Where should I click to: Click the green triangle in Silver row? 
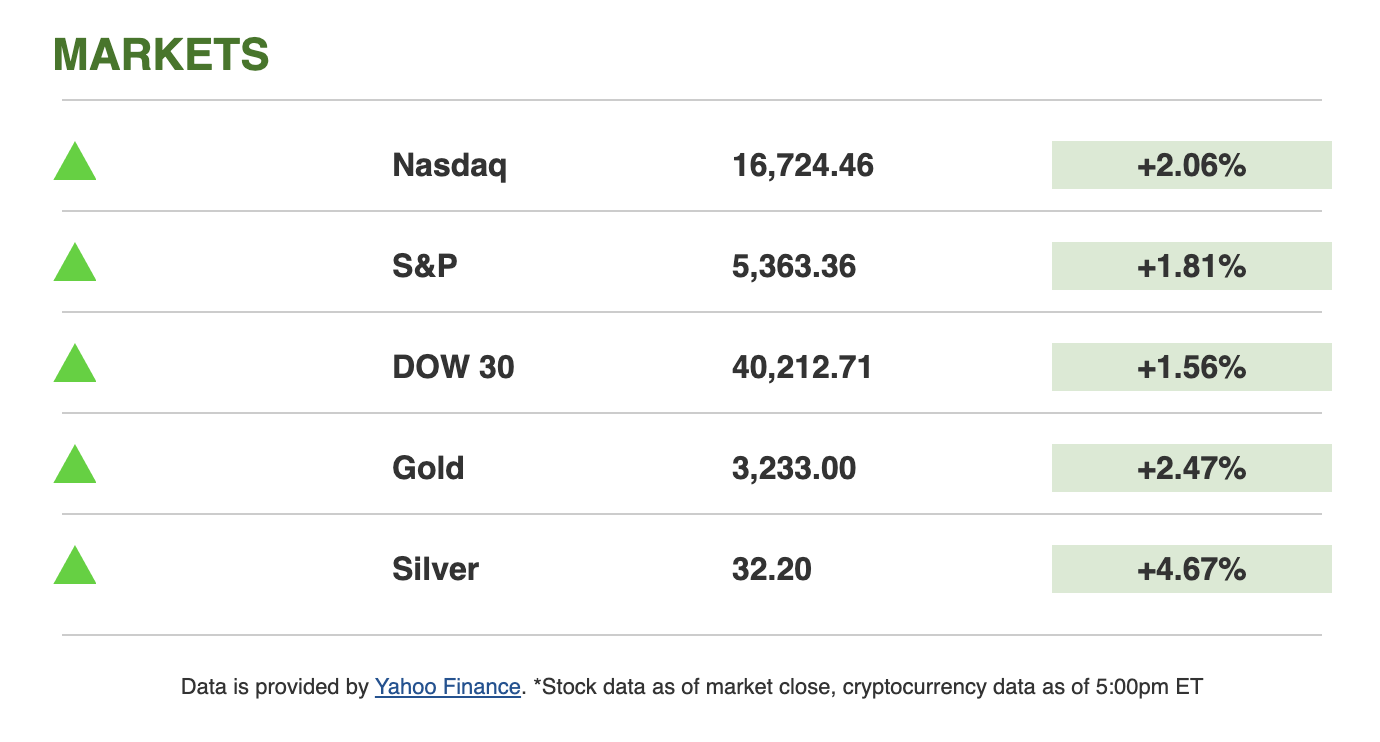click(75, 567)
